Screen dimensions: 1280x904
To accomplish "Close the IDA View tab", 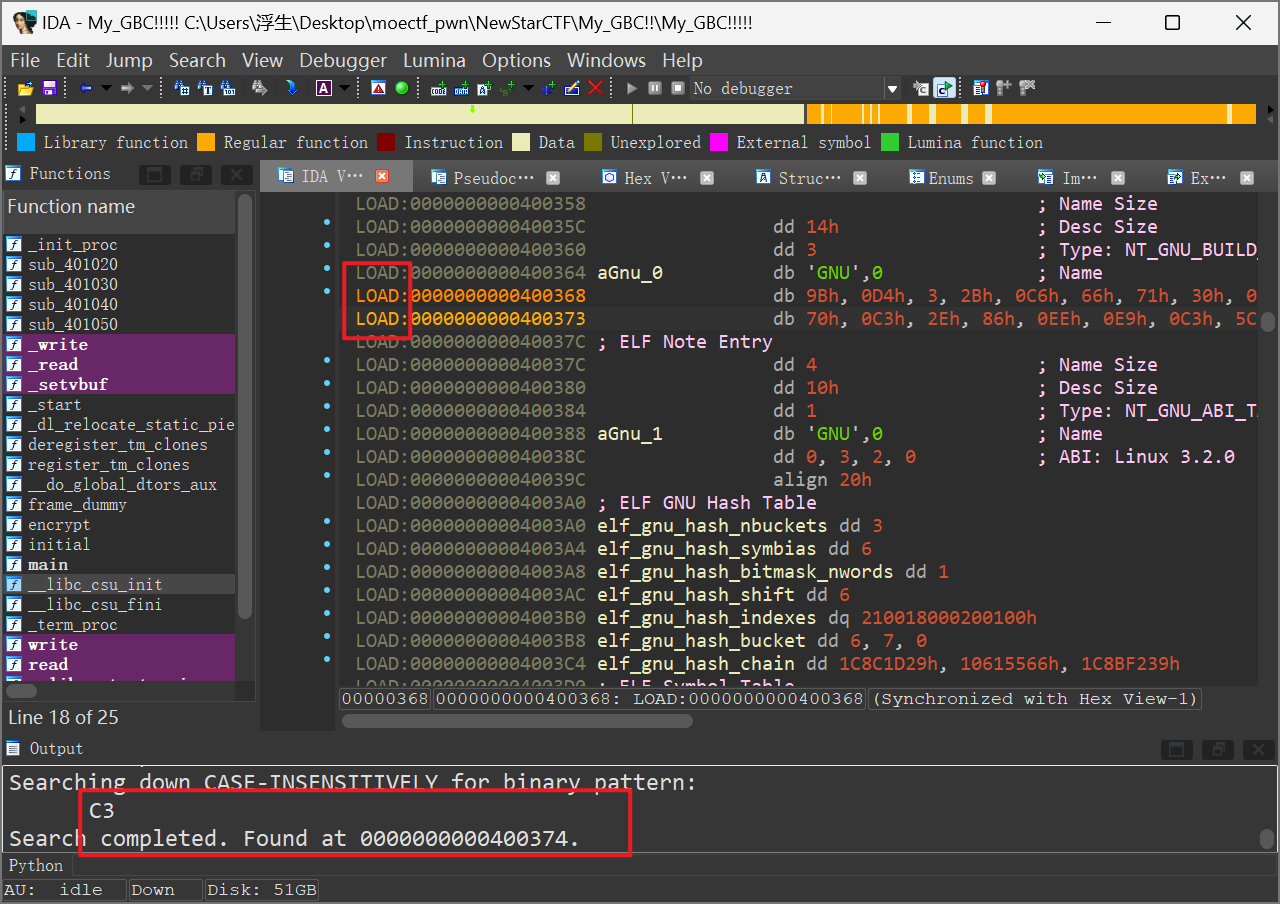I will coord(382,177).
